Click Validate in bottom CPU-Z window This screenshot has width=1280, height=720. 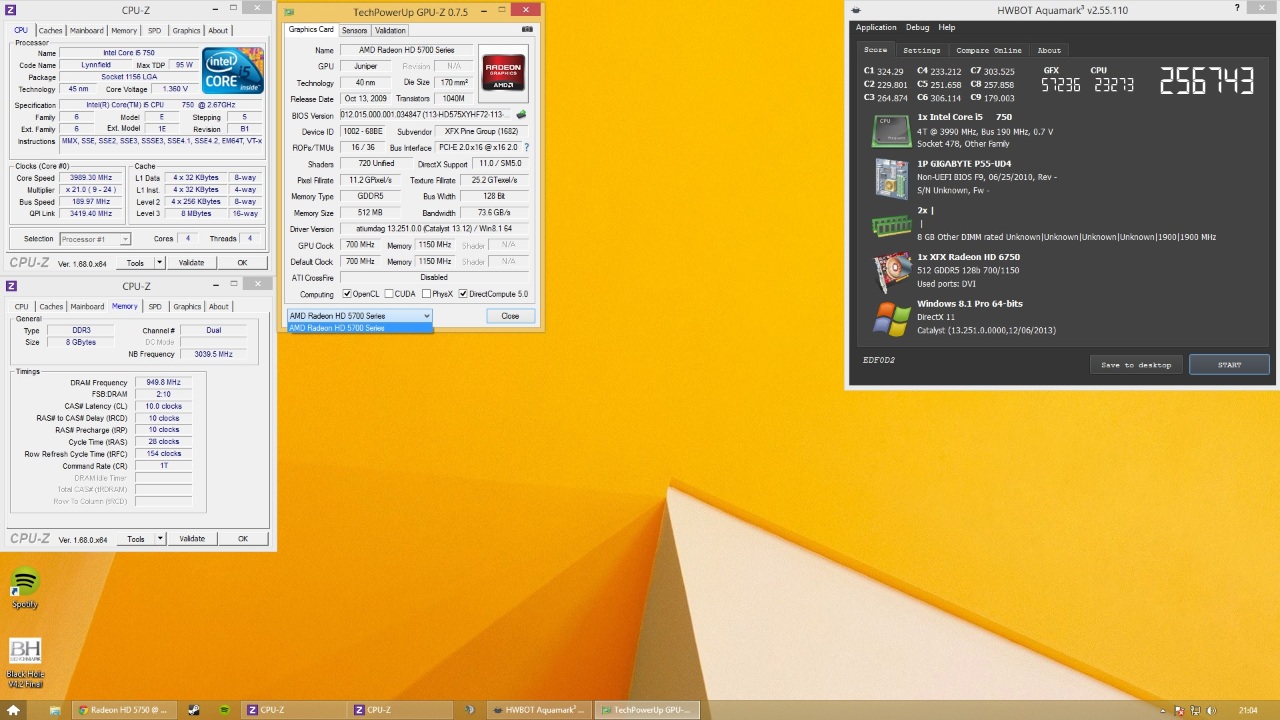click(191, 539)
